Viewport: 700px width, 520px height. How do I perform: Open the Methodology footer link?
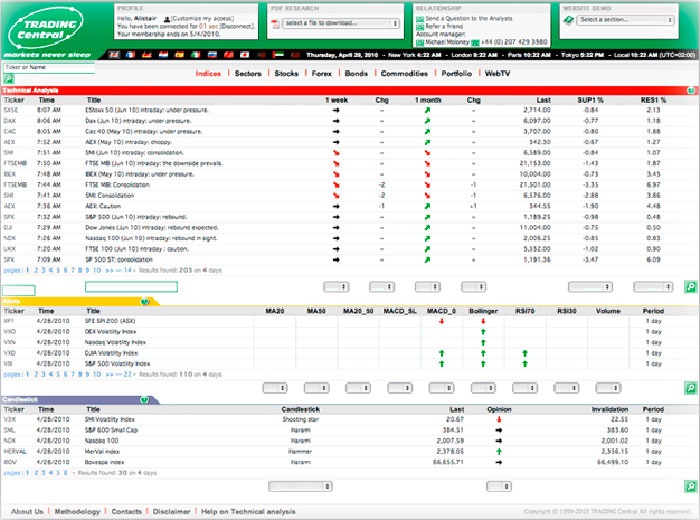(77, 511)
